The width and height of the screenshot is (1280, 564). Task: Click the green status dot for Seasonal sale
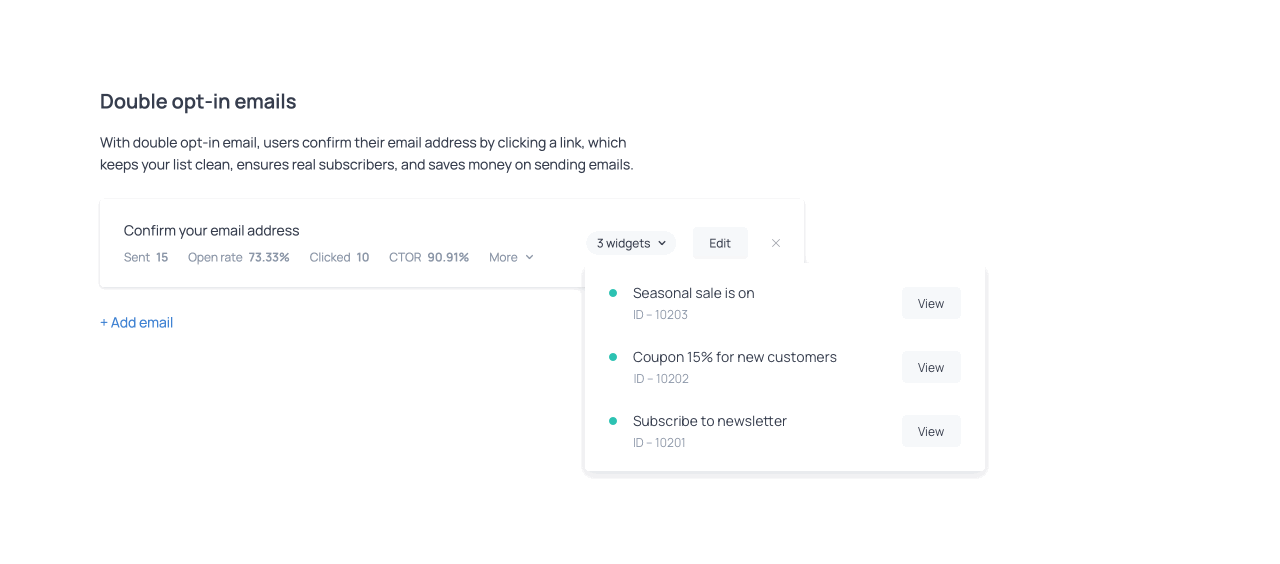coord(613,293)
